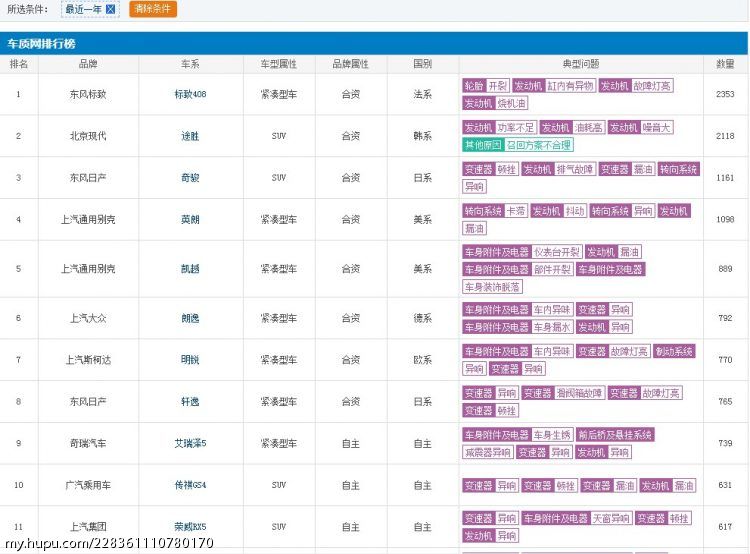Click the 排名 column header

[x=19, y=64]
